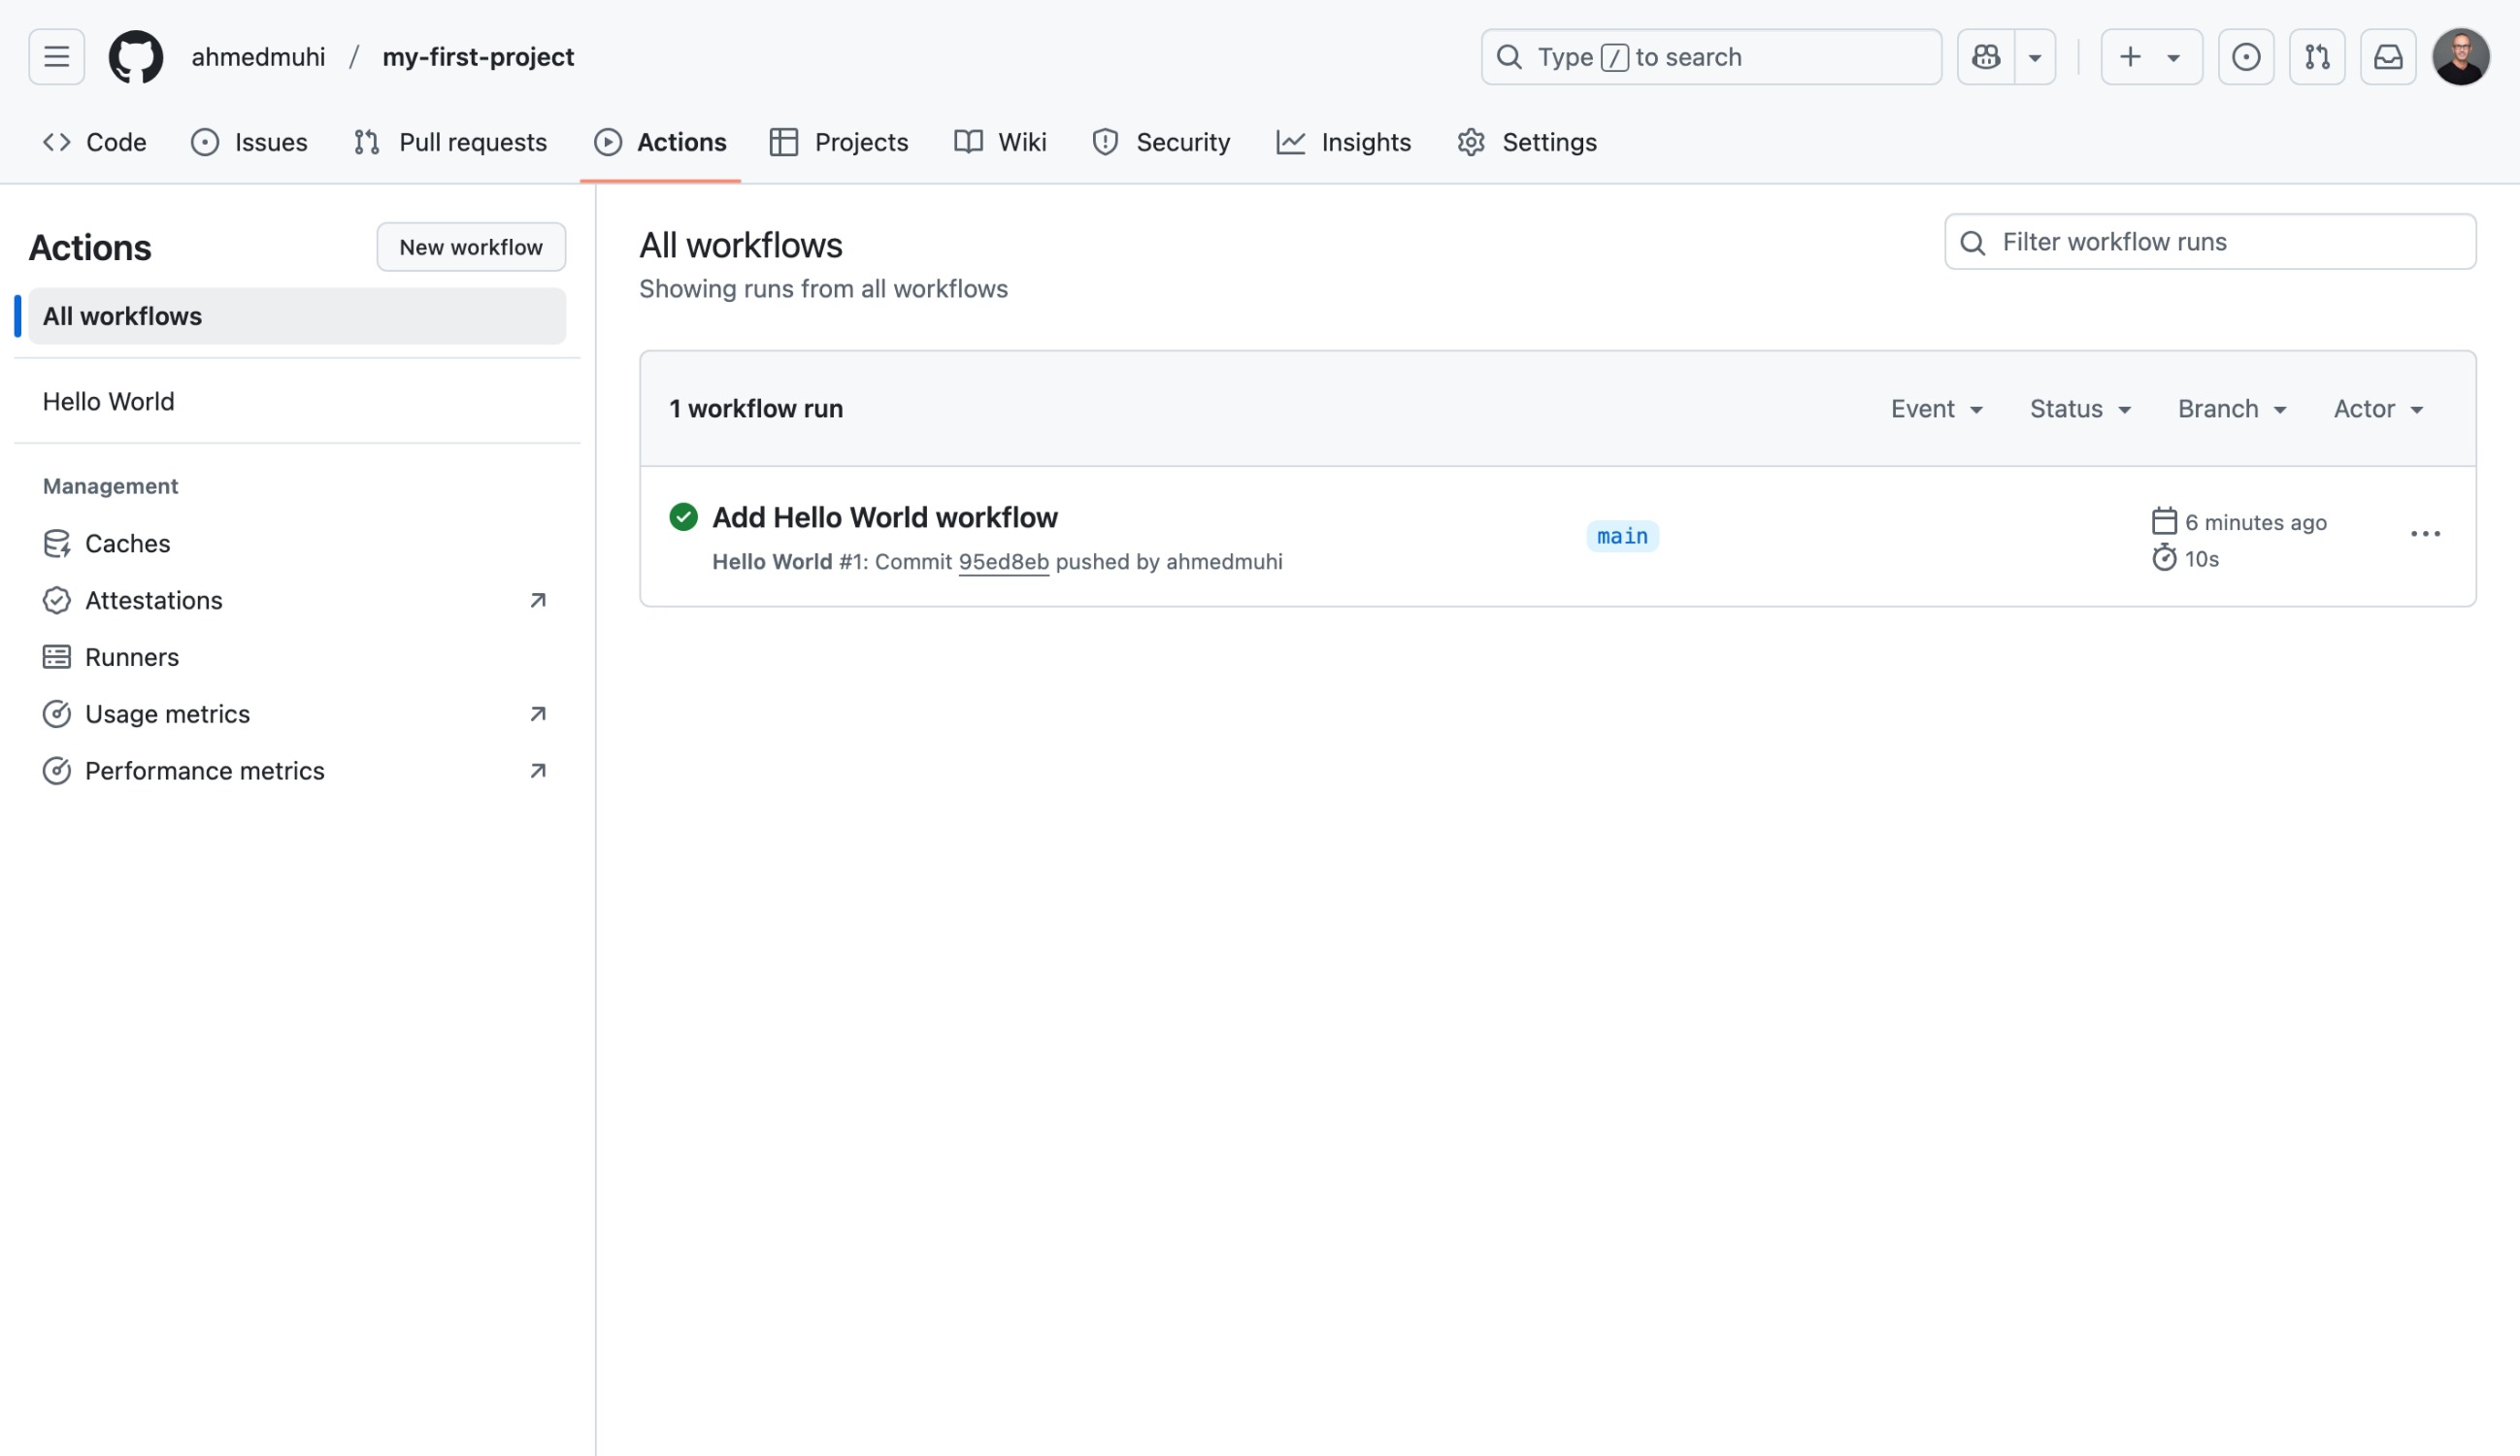2520x1456 pixels.
Task: Open the Add Hello World workflow run
Action: point(884,517)
